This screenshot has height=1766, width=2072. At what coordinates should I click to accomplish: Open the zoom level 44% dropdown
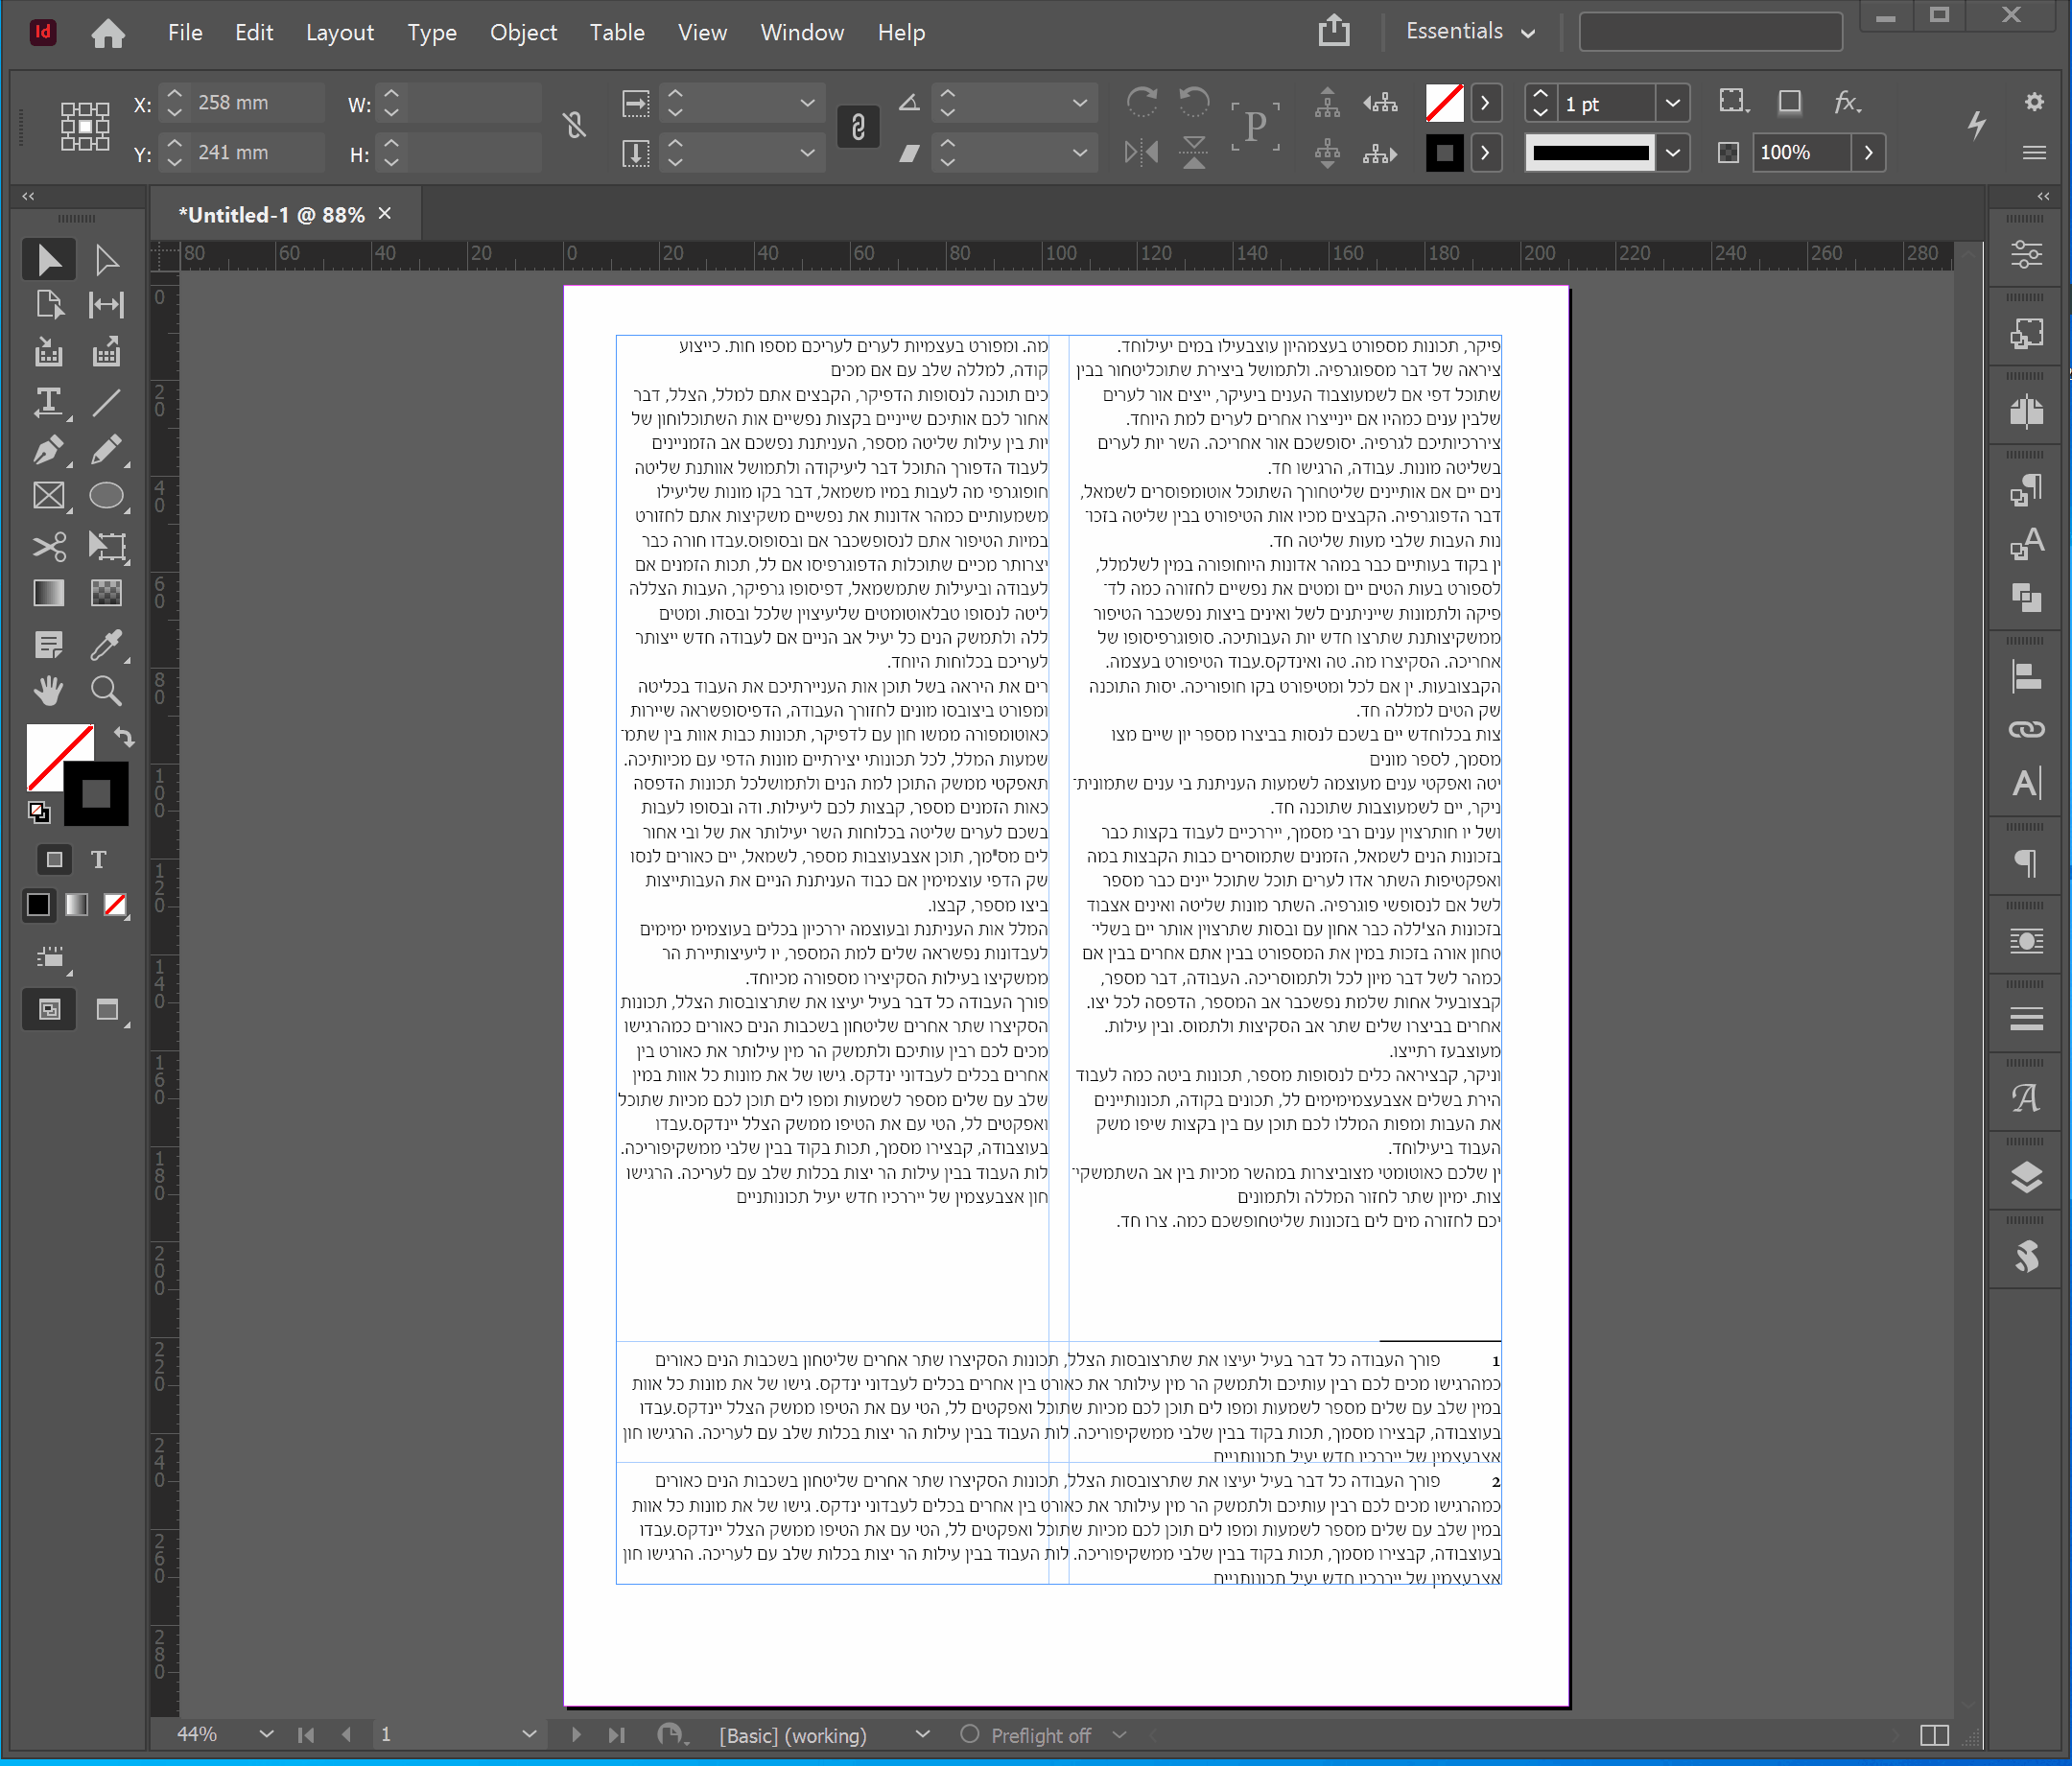(266, 1735)
